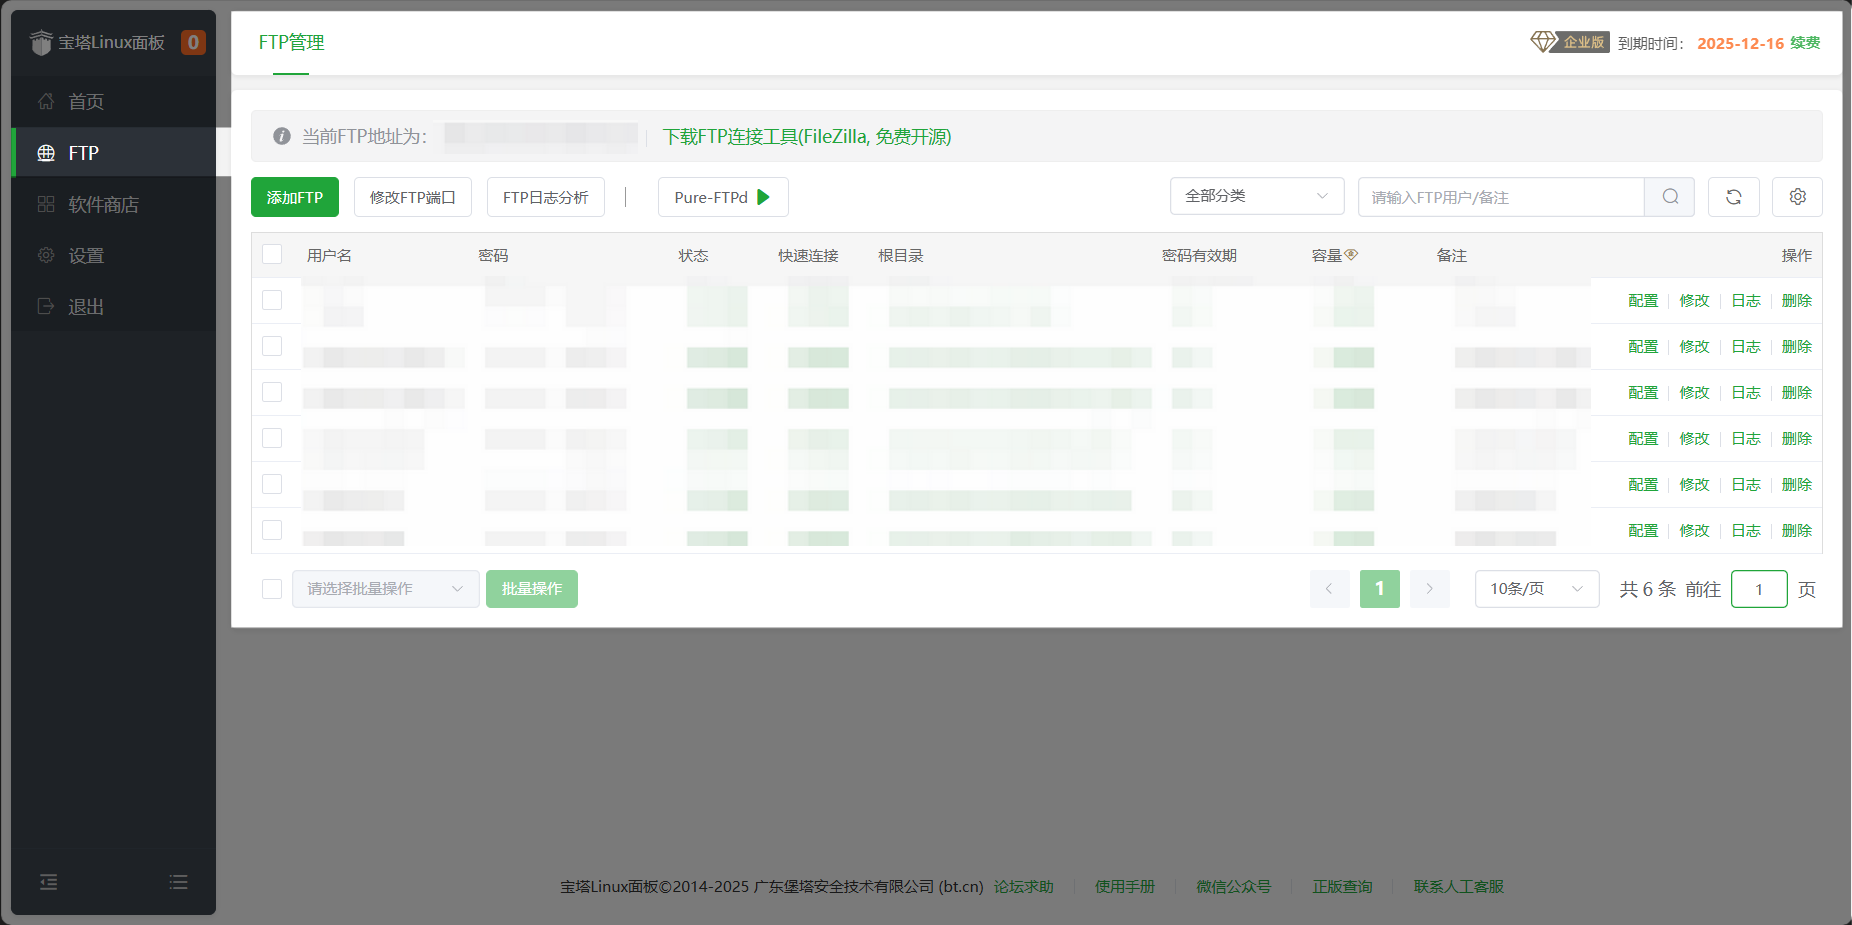This screenshot has width=1852, height=925.
Task: Click the 宝塔Linux面板 logo icon
Action: pyautogui.click(x=41, y=42)
